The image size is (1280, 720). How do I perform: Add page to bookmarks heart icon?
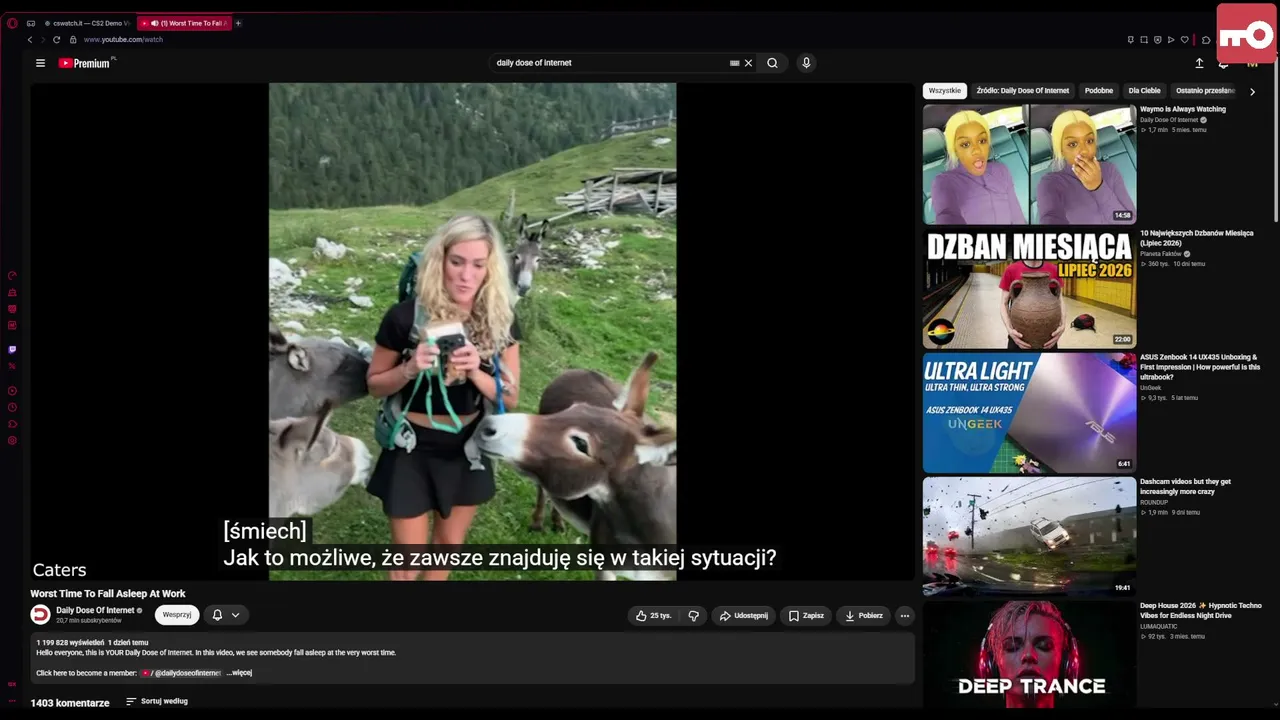pyautogui.click(x=1185, y=40)
